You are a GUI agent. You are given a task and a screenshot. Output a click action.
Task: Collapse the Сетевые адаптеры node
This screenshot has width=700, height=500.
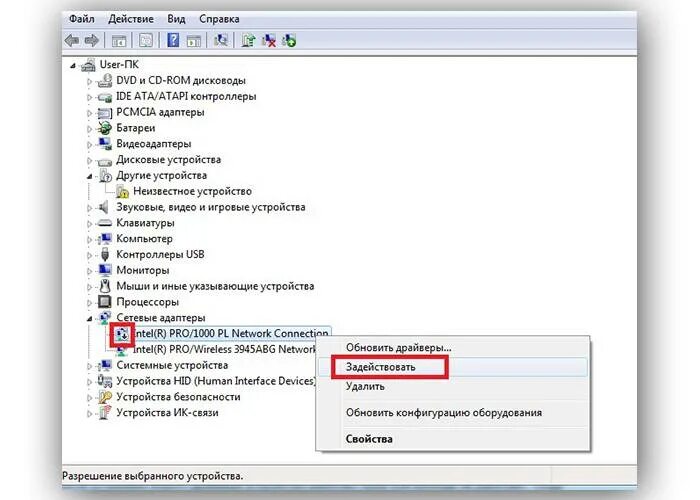click(89, 319)
